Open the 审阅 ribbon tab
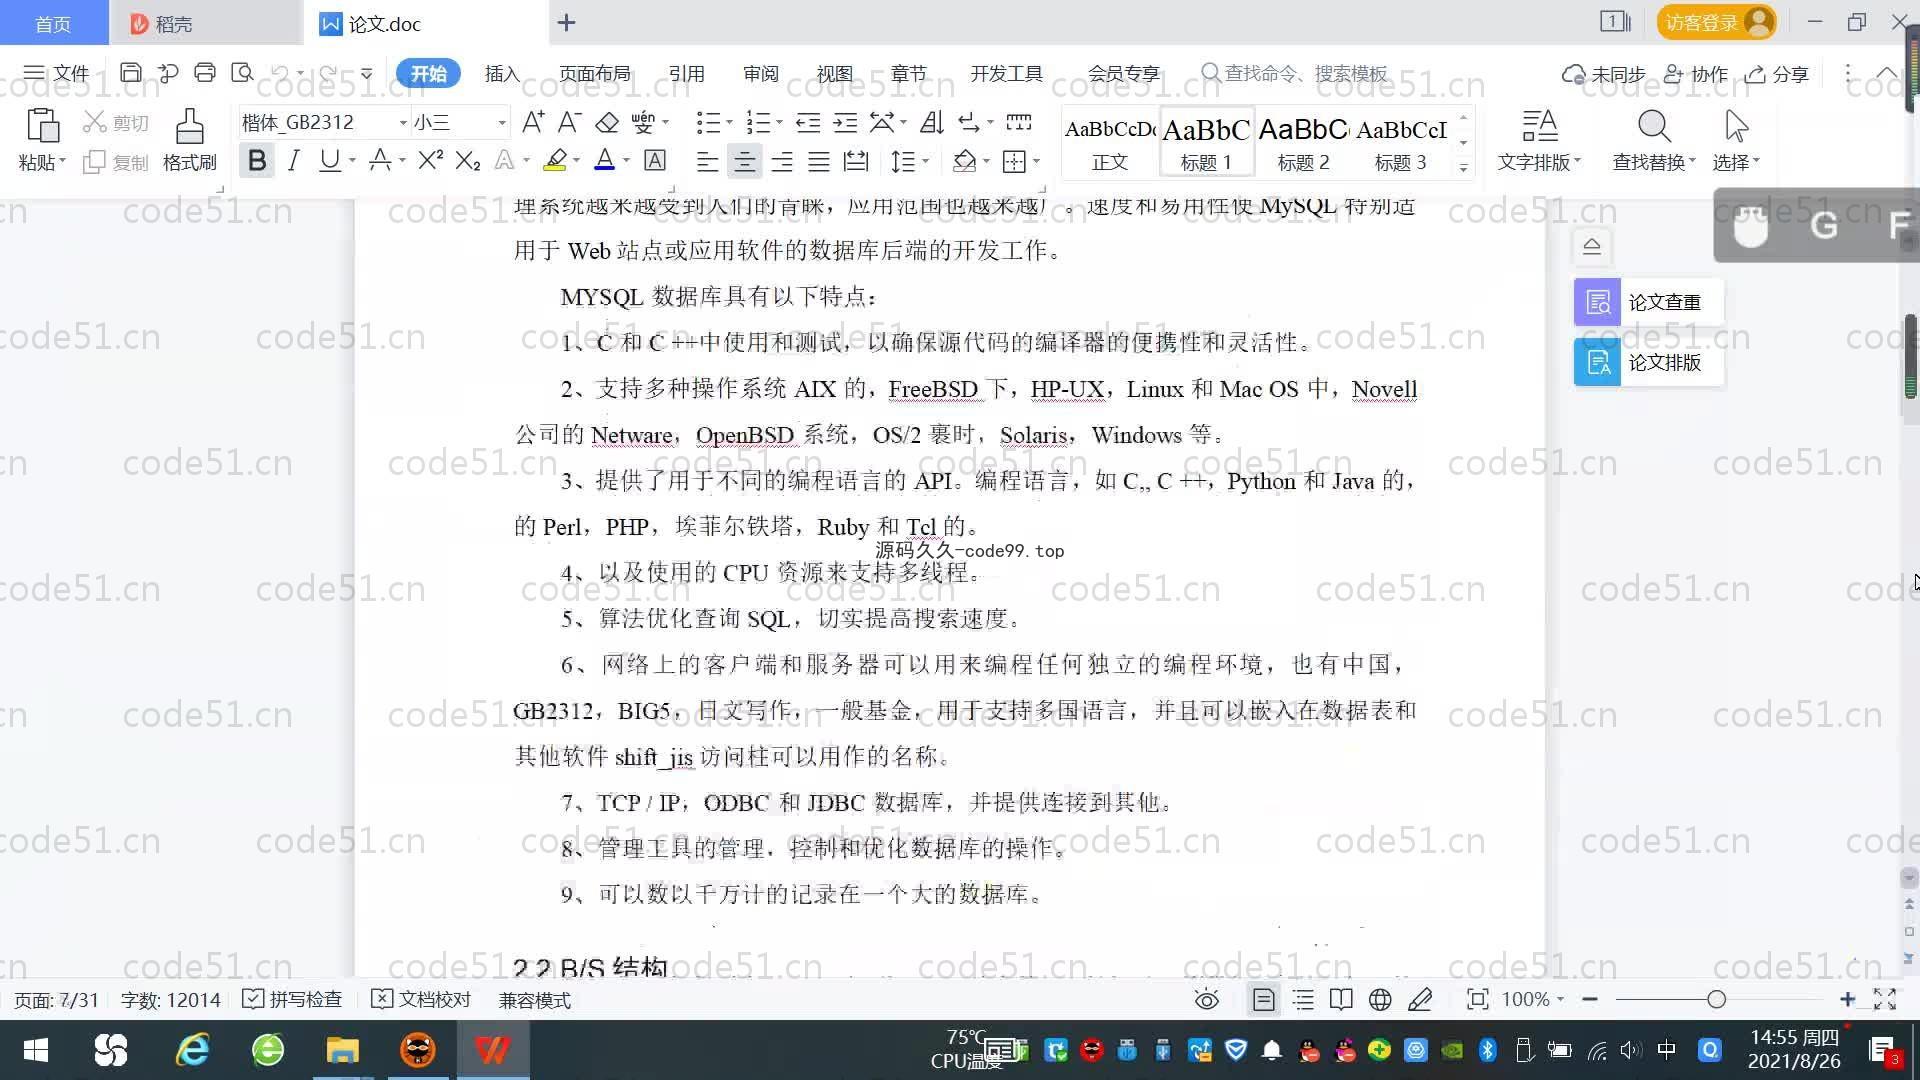 pos(760,73)
